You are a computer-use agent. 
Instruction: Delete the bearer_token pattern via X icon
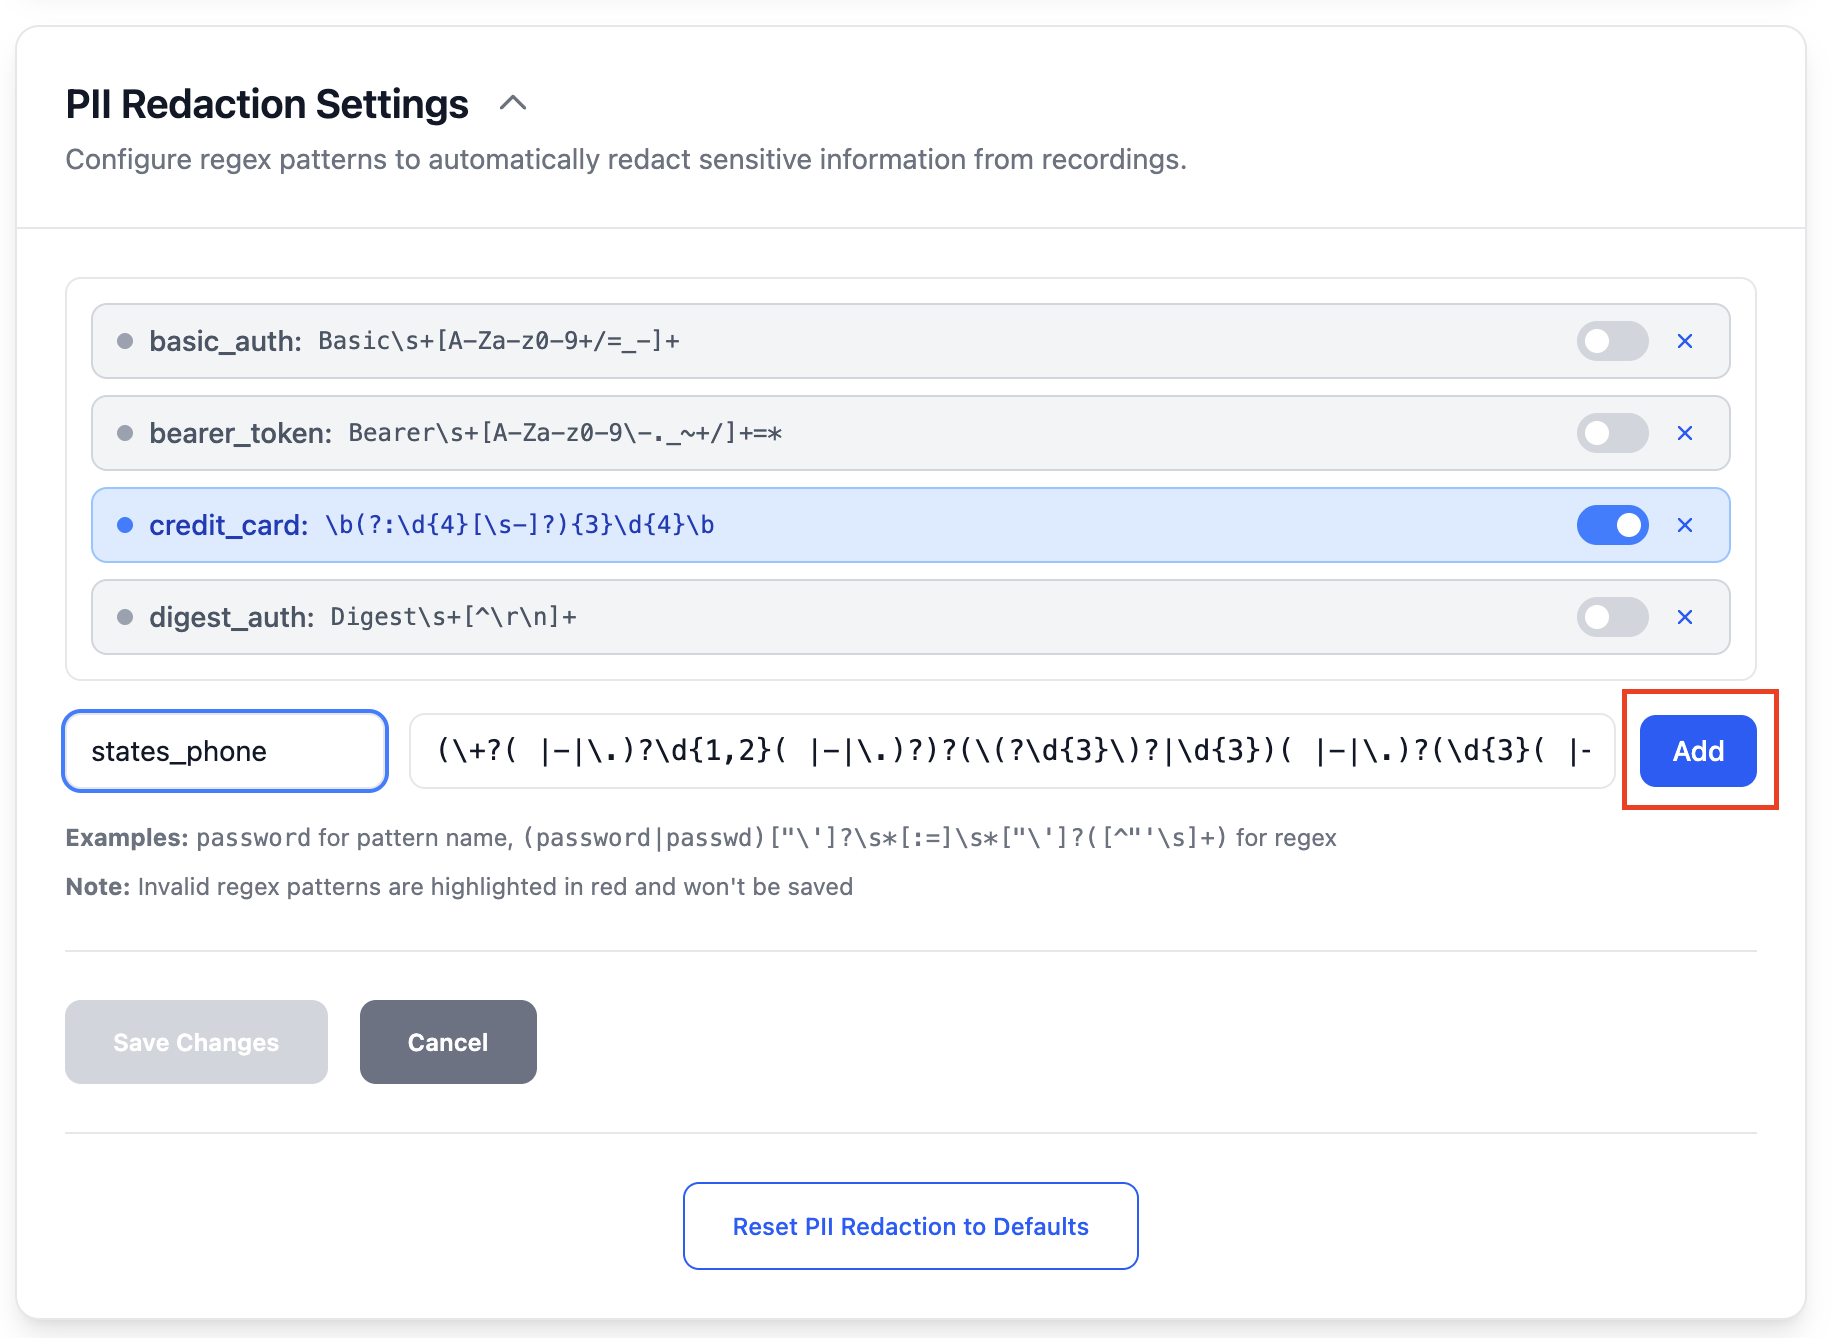coord(1685,433)
